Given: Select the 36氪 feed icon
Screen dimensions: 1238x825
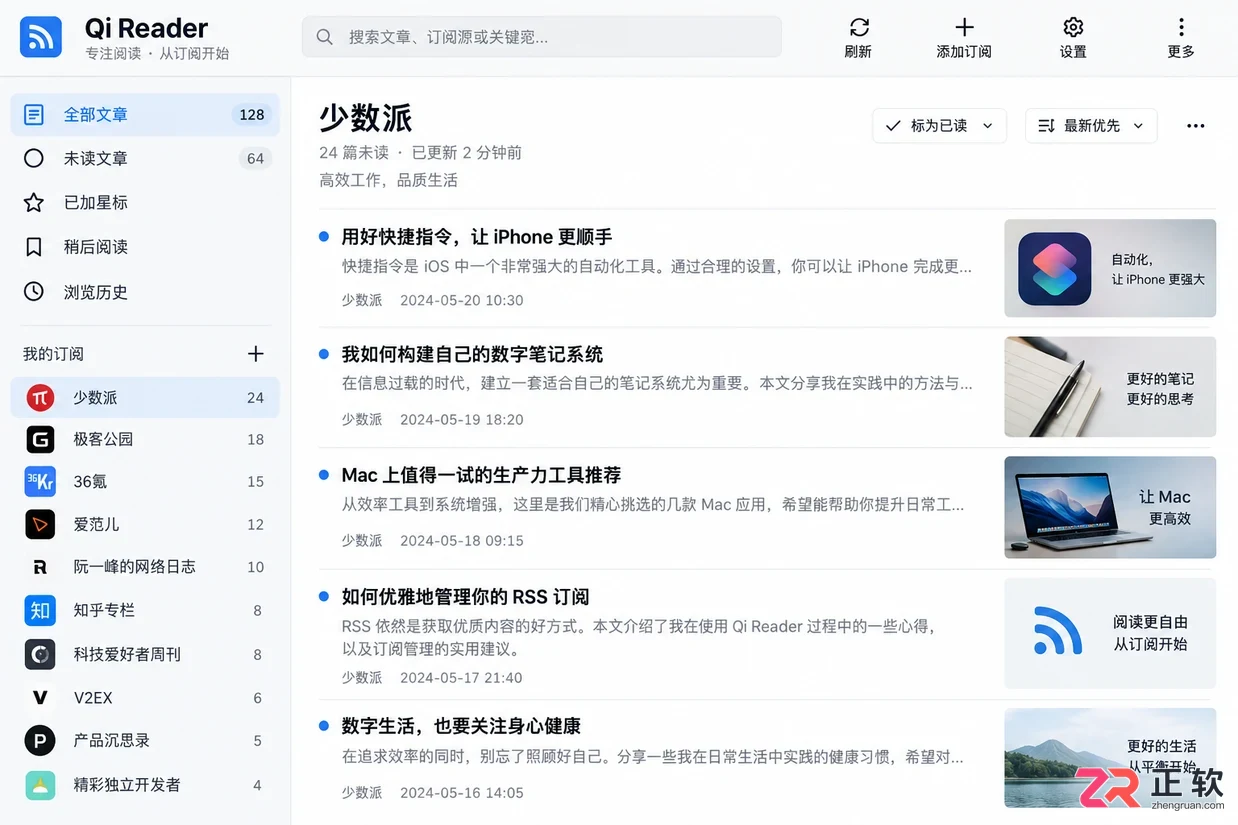Looking at the screenshot, I should coord(40,481).
